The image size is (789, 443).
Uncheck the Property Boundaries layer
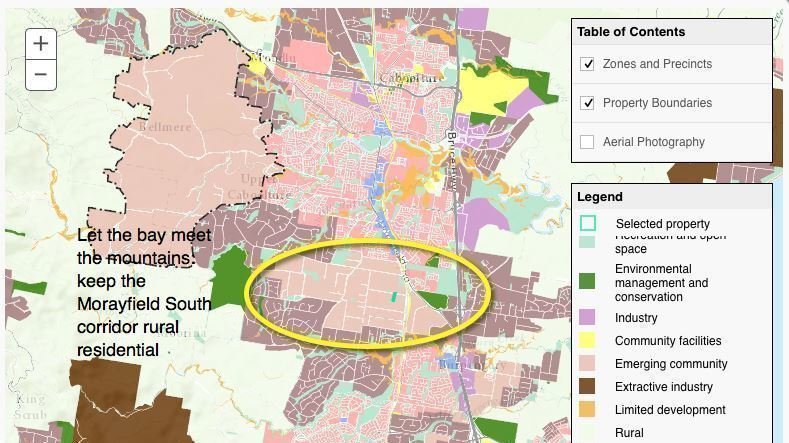[x=588, y=103]
